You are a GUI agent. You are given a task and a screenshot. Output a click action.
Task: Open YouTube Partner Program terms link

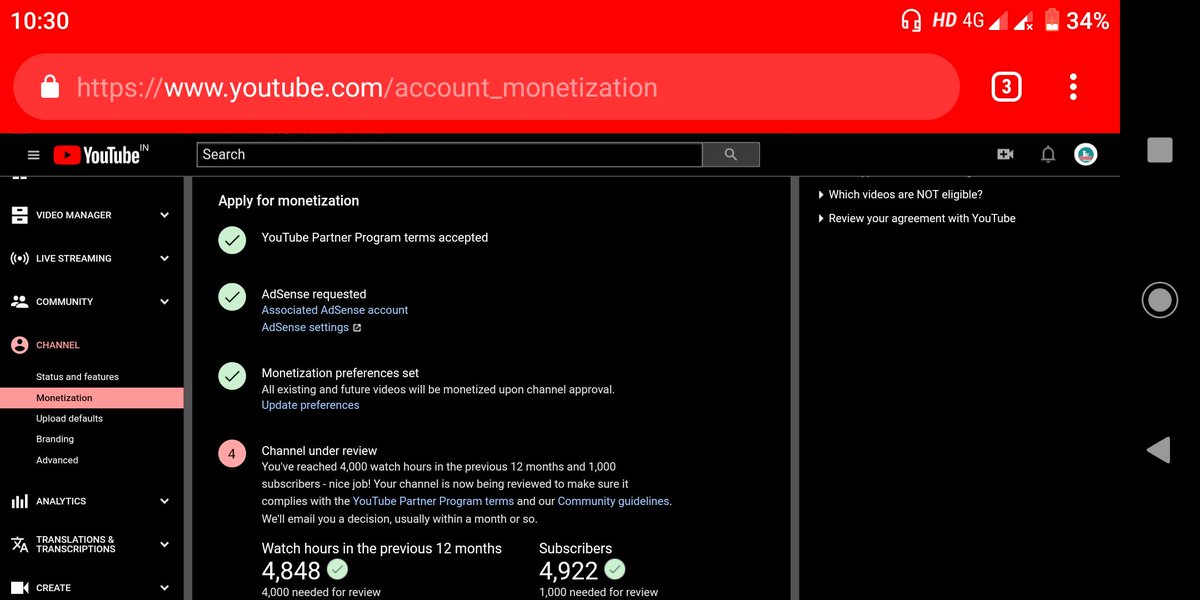[x=433, y=501]
